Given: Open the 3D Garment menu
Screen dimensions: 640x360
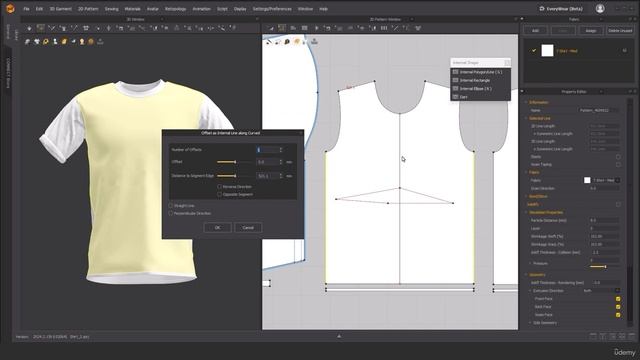Looking at the screenshot, I should coord(60,9).
